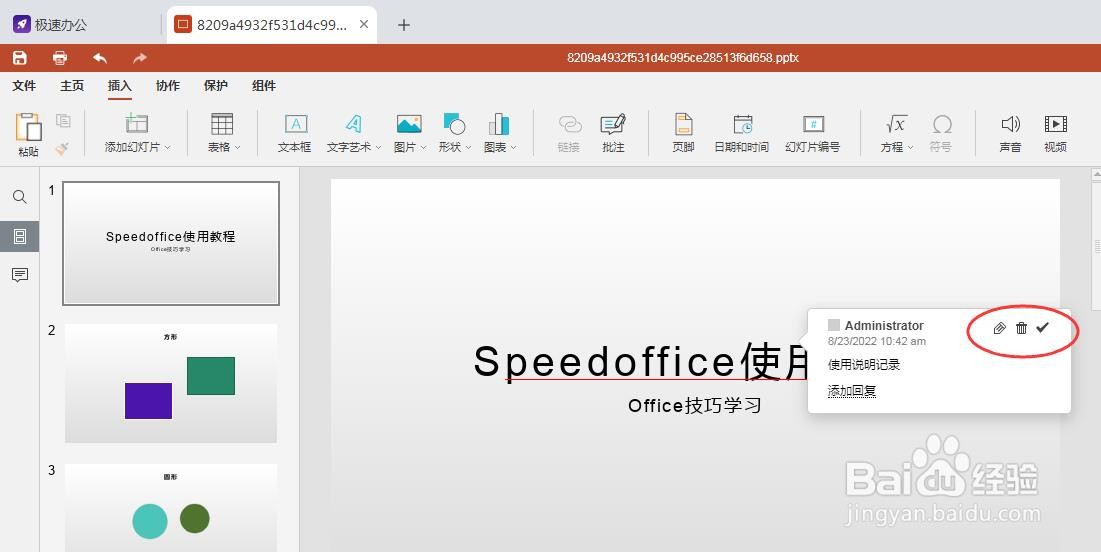
Task: Click the 方程 equation icon
Action: (x=896, y=124)
